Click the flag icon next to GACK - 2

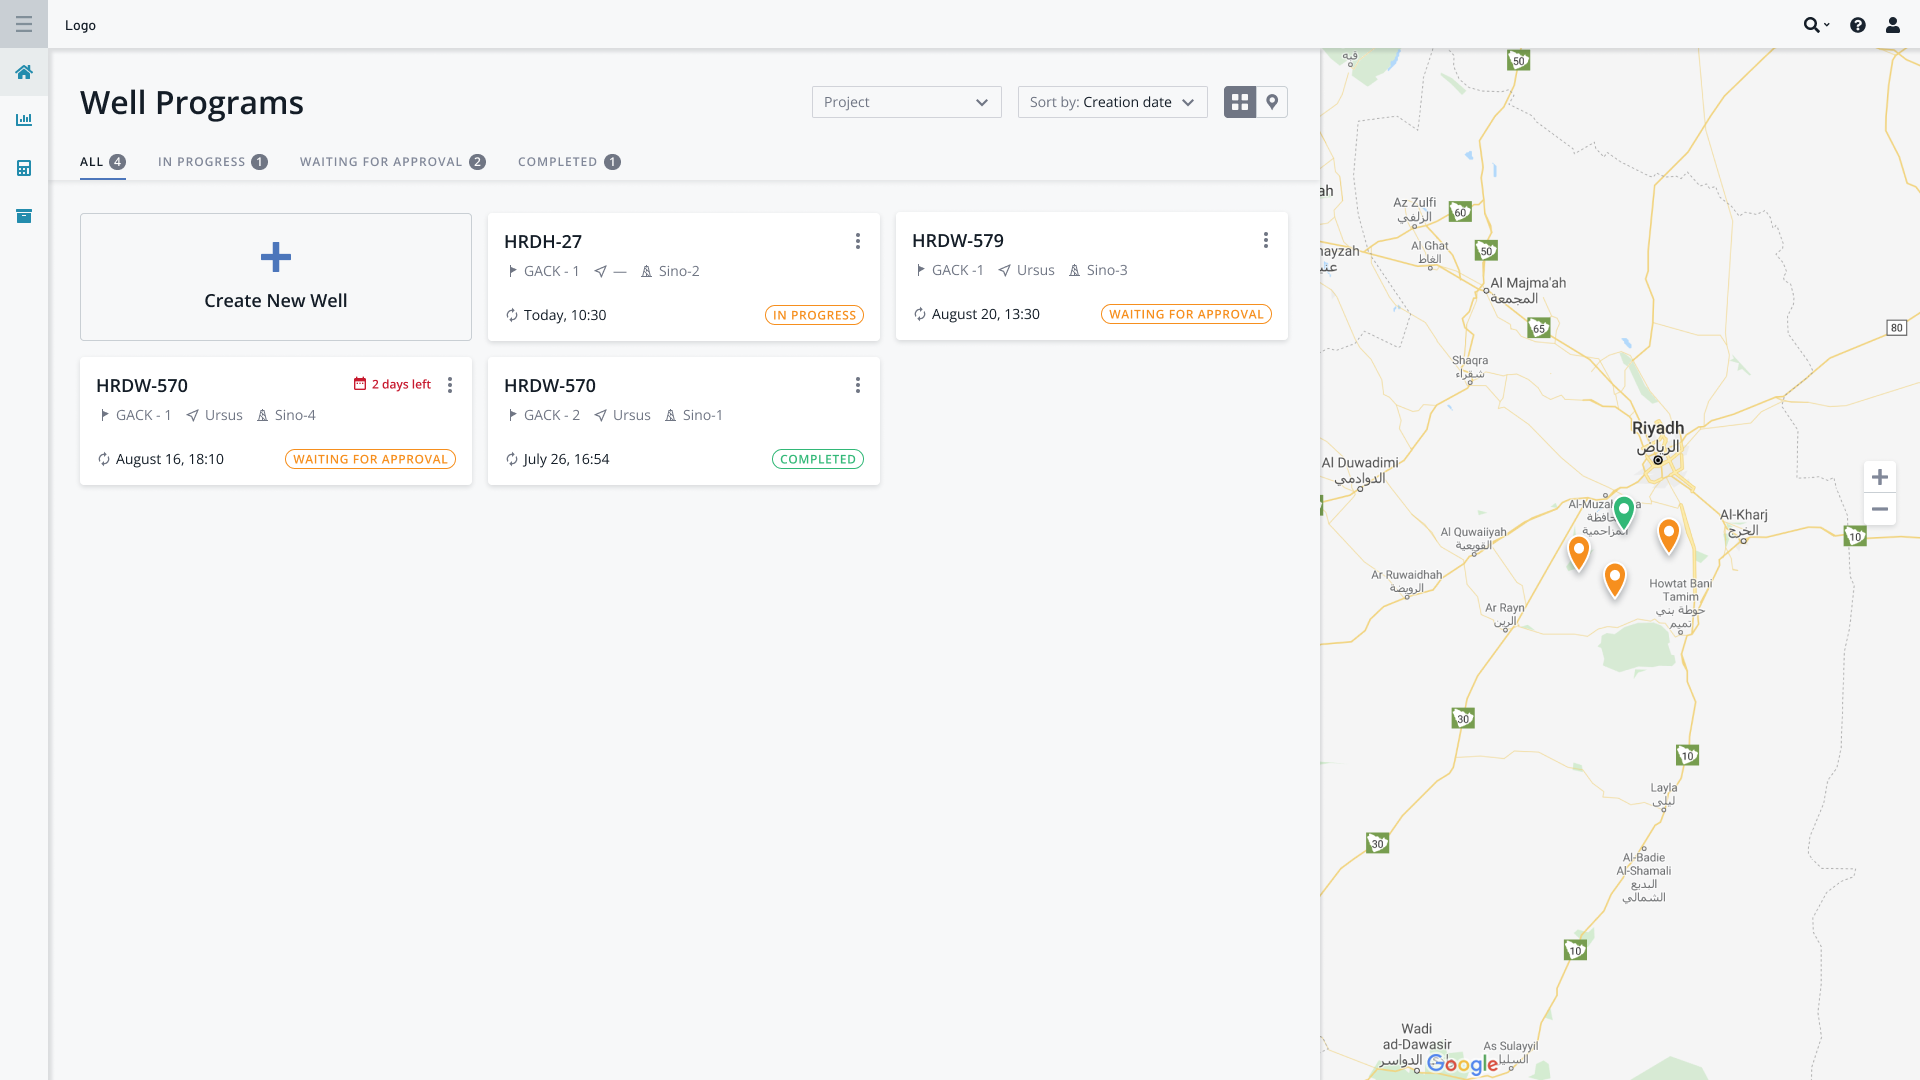click(513, 415)
